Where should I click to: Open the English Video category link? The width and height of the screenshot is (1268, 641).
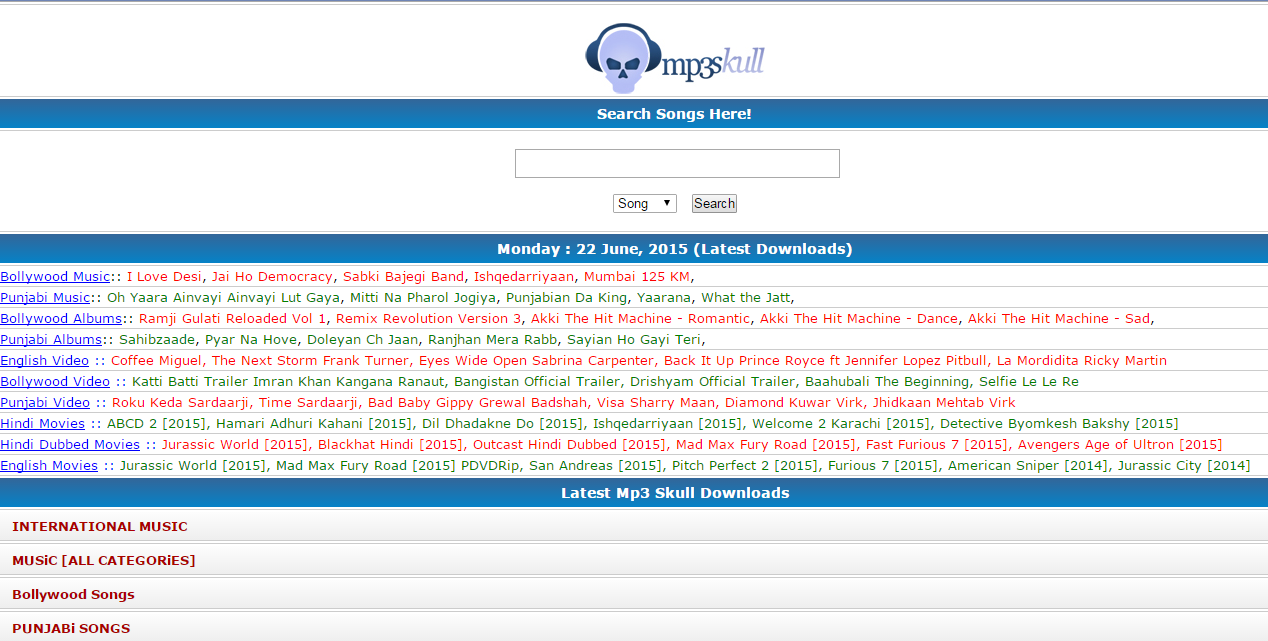44,360
